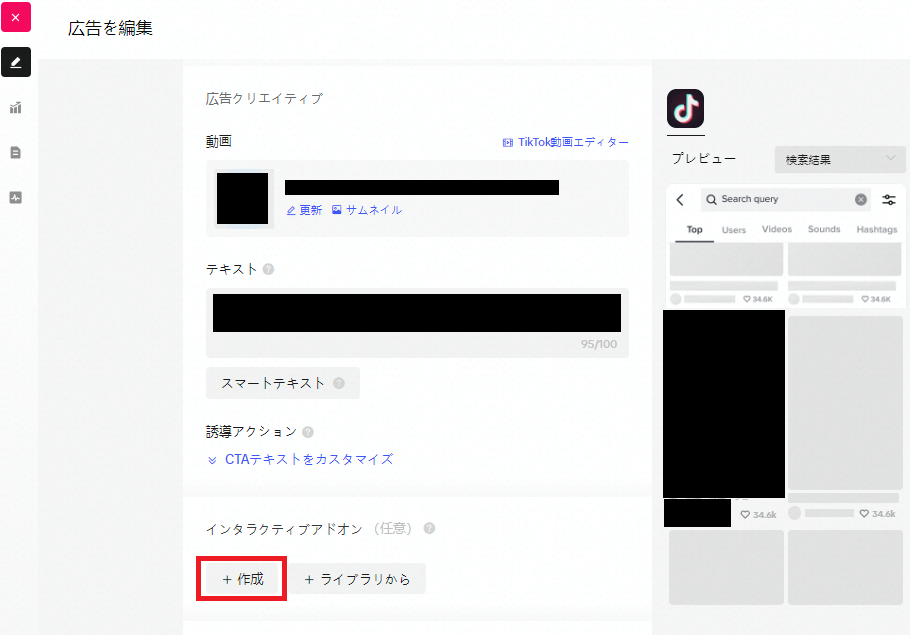Screen dimensions: 910x635
Task: Click the filter icon beside search bar
Action: [x=889, y=200]
